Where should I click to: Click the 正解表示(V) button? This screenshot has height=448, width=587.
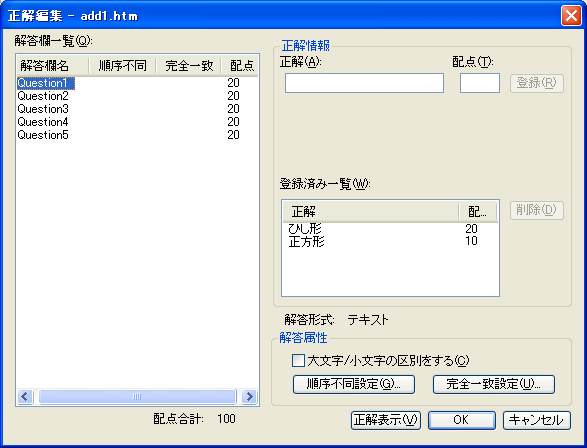tap(386, 420)
